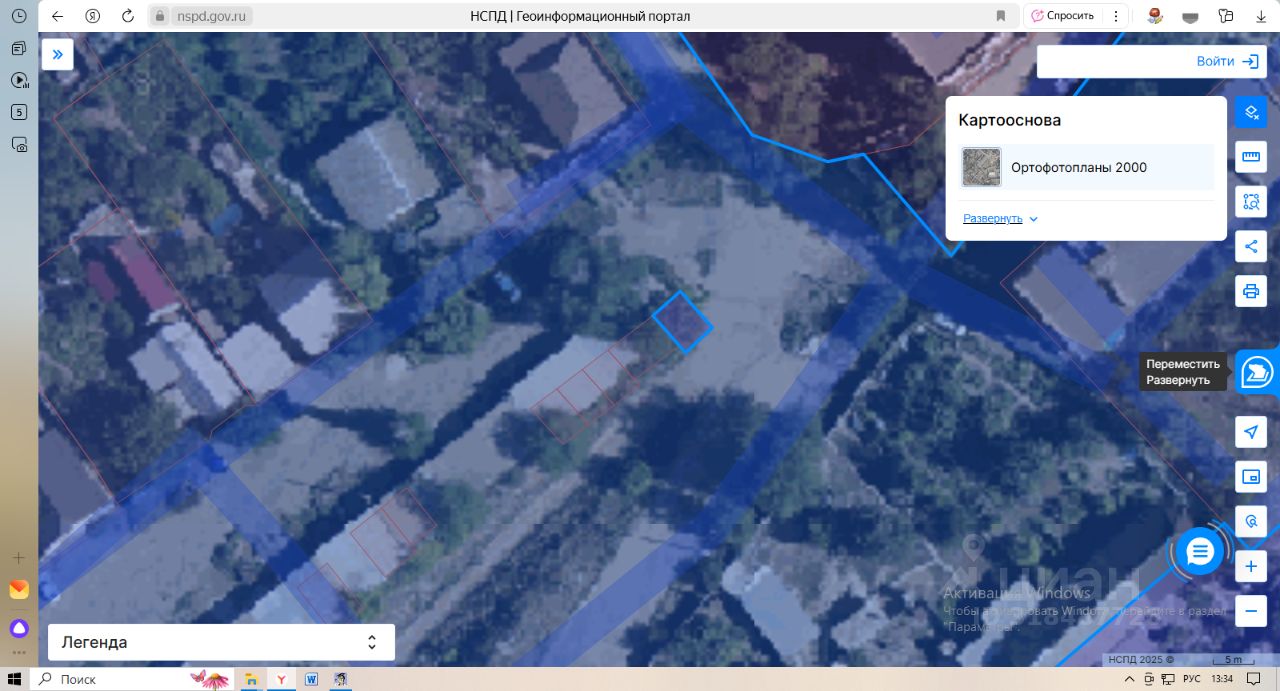Image resolution: width=1280 pixels, height=691 pixels.
Task: Open the map layers tool
Action: [1250, 112]
